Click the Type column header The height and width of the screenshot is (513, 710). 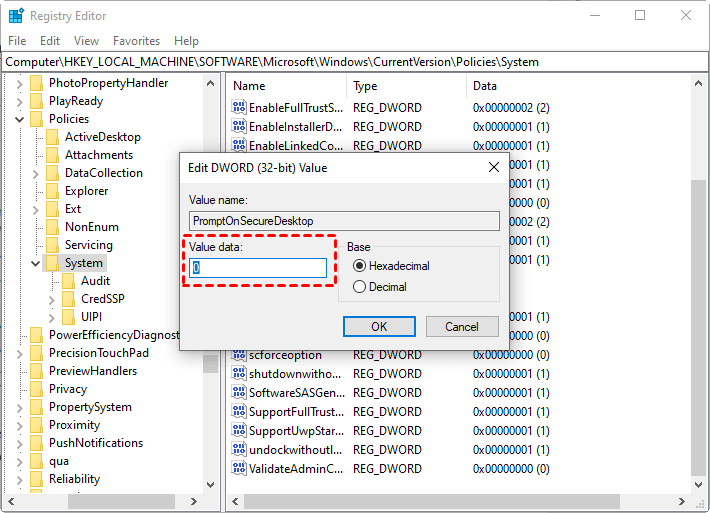click(366, 86)
